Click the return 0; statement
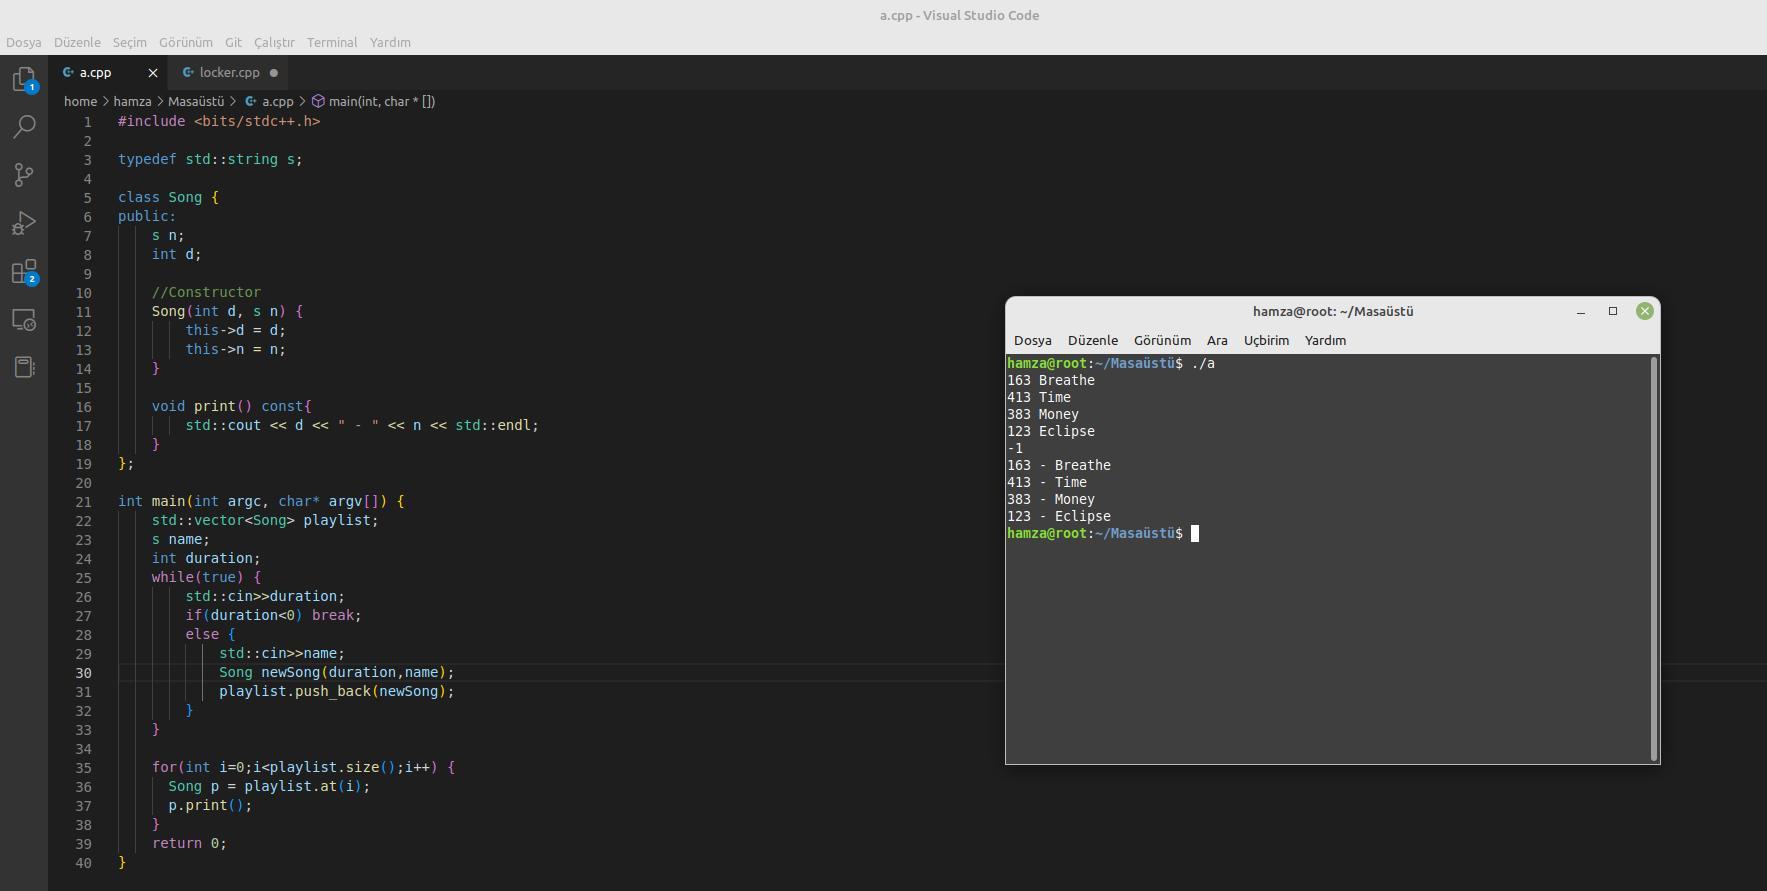This screenshot has width=1767, height=891. coord(189,843)
